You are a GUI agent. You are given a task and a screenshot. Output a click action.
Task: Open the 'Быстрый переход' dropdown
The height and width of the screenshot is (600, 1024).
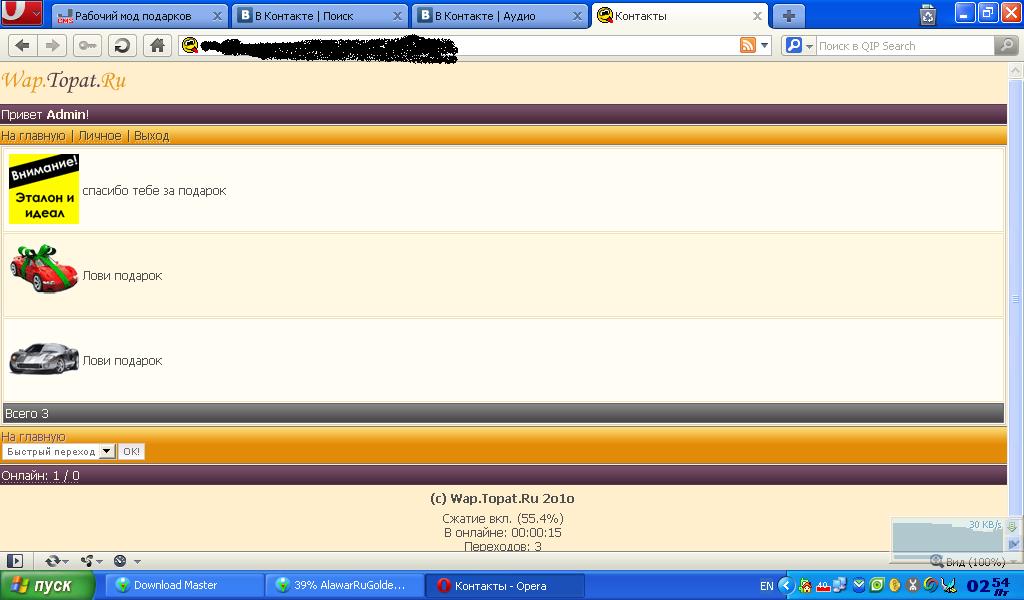(x=59, y=451)
